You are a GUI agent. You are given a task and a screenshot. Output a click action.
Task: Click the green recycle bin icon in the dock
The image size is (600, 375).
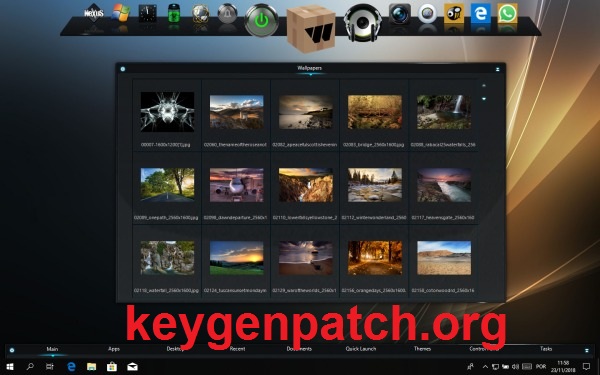coord(174,14)
